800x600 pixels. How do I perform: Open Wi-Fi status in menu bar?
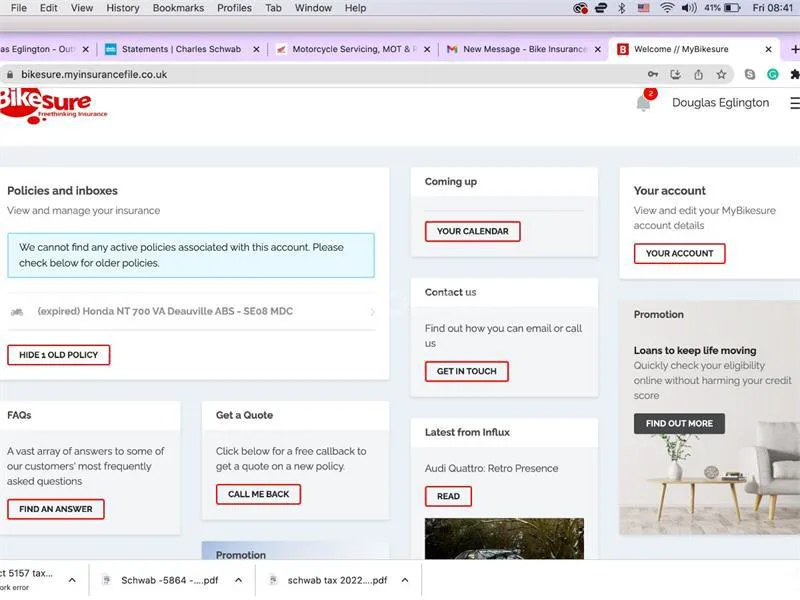coord(666,8)
